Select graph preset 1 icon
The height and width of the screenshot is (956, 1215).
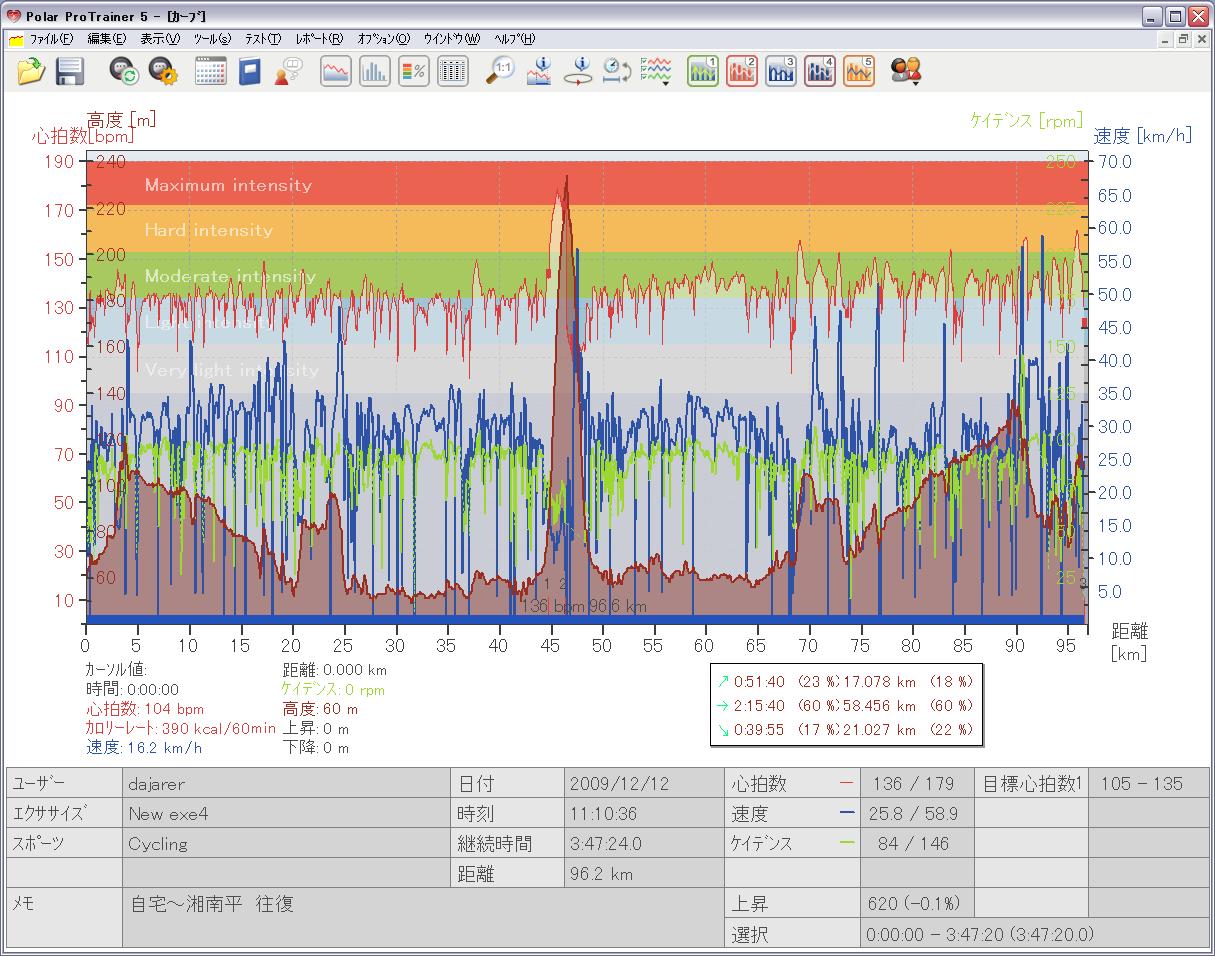click(x=703, y=71)
